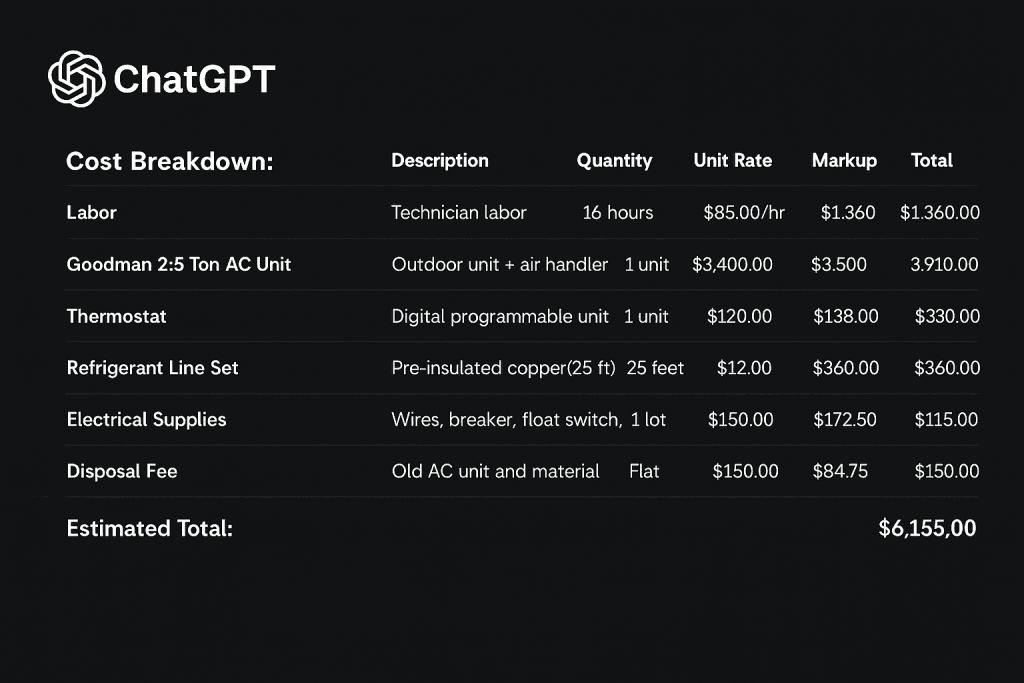Viewport: 1024px width, 683px height.
Task: Click the Refrigerant Line Set label
Action: pos(152,368)
